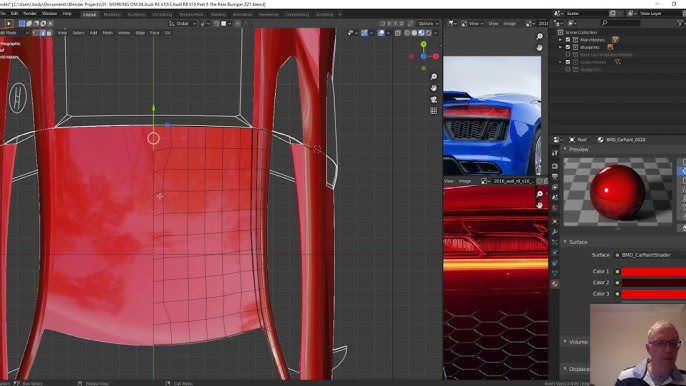Click the green Y axis gizmo handle
Image resolution: width=686 pixels, height=386 pixels.
point(424,44)
